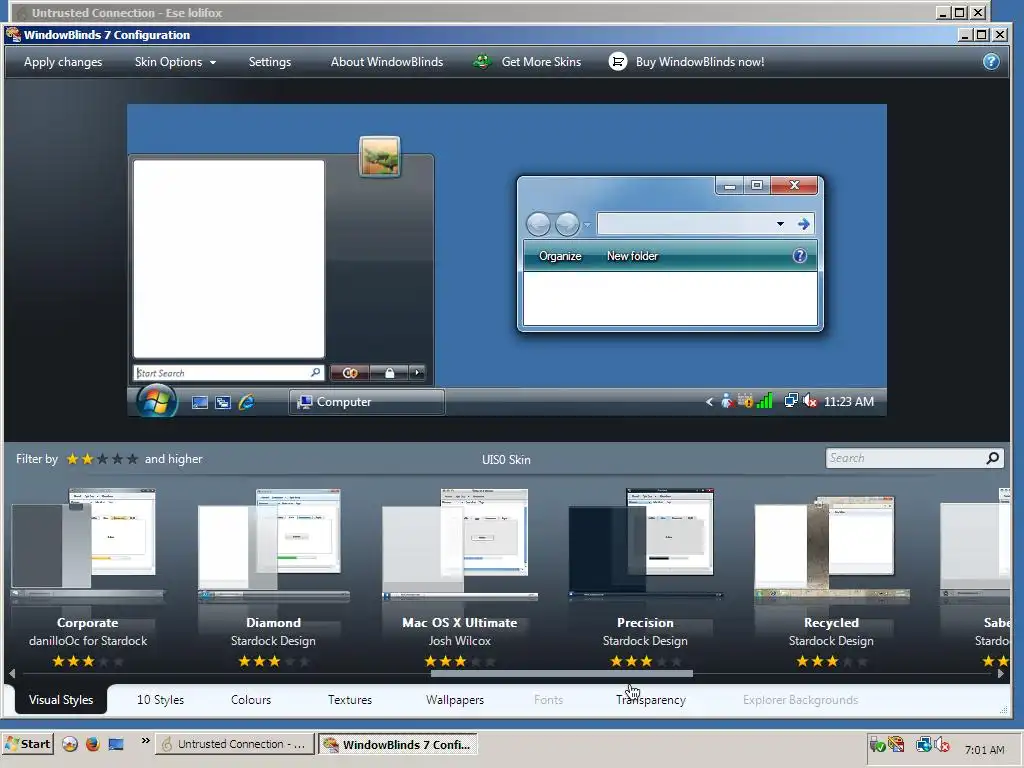Select the Recycled skin thumbnail
Viewport: 1024px width, 768px height.
831,549
